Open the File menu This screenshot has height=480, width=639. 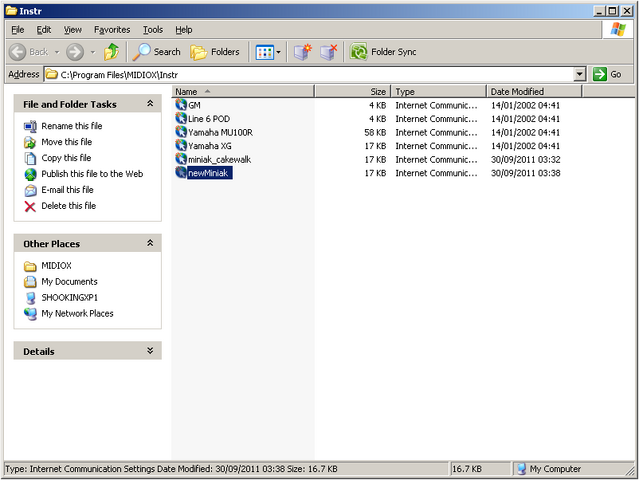click(18, 30)
